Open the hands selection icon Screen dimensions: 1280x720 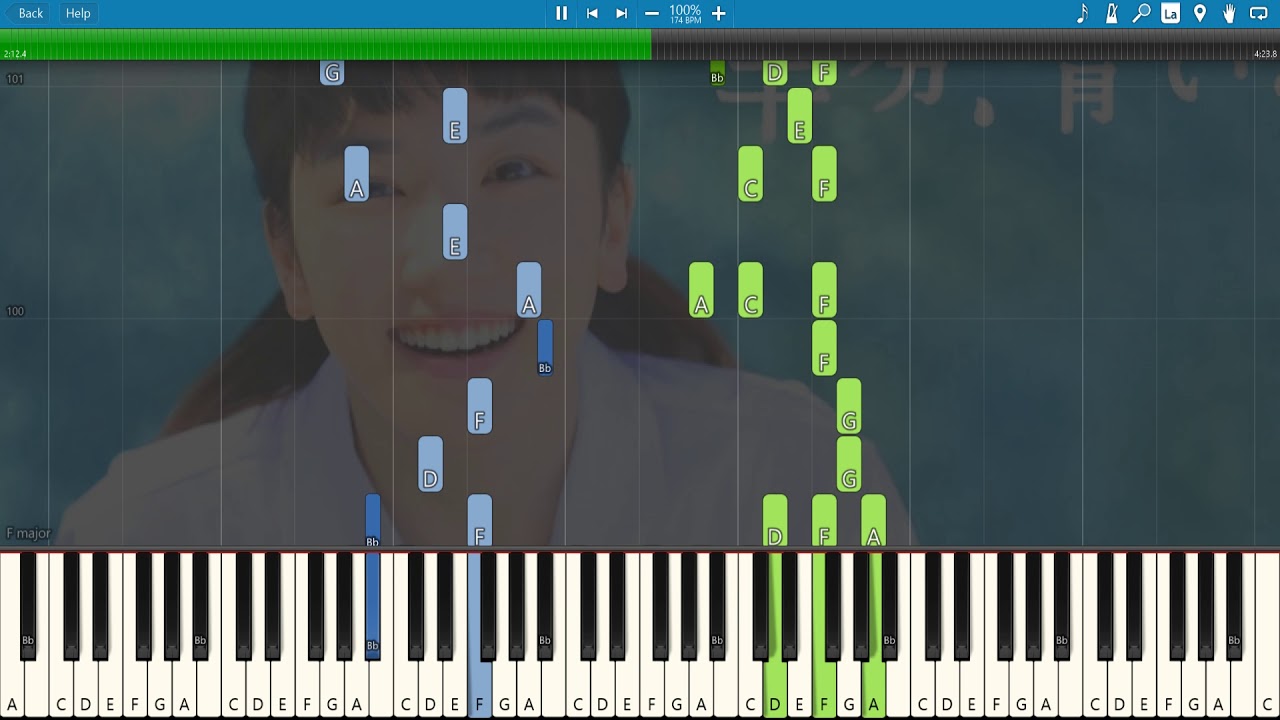[1229, 13]
